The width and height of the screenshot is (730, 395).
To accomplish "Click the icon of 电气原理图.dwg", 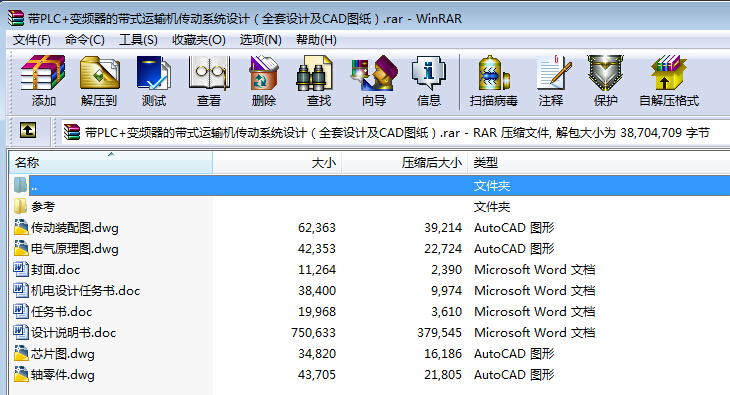I will [21, 248].
